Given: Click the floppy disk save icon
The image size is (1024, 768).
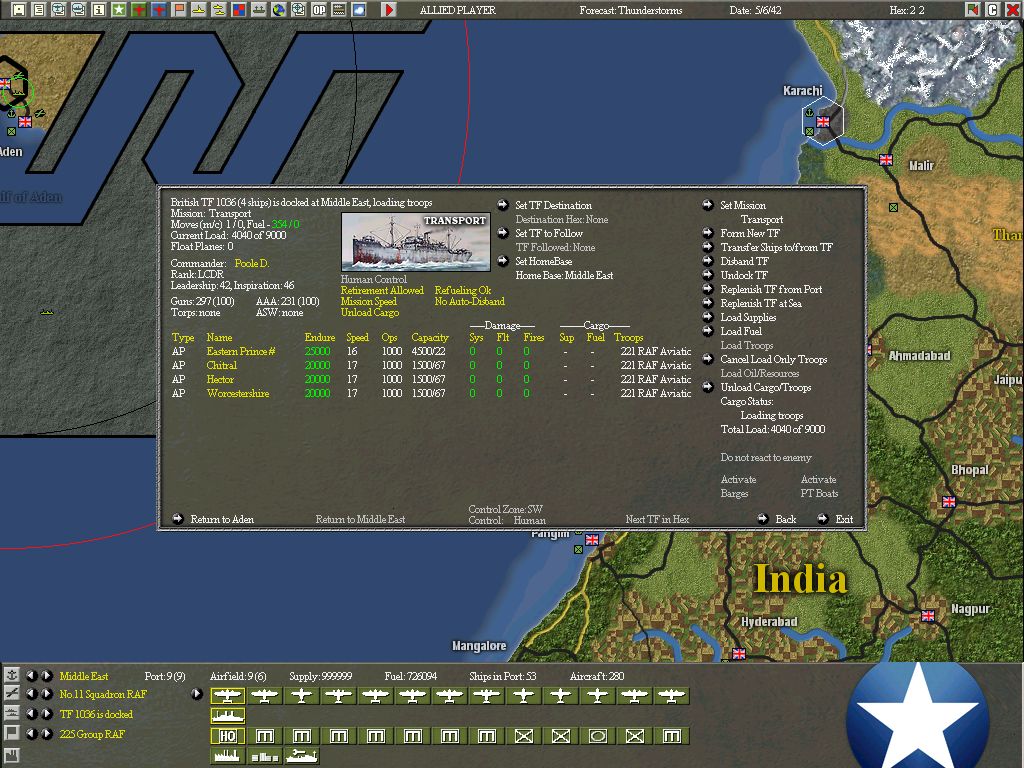Looking at the screenshot, I should 19,10.
